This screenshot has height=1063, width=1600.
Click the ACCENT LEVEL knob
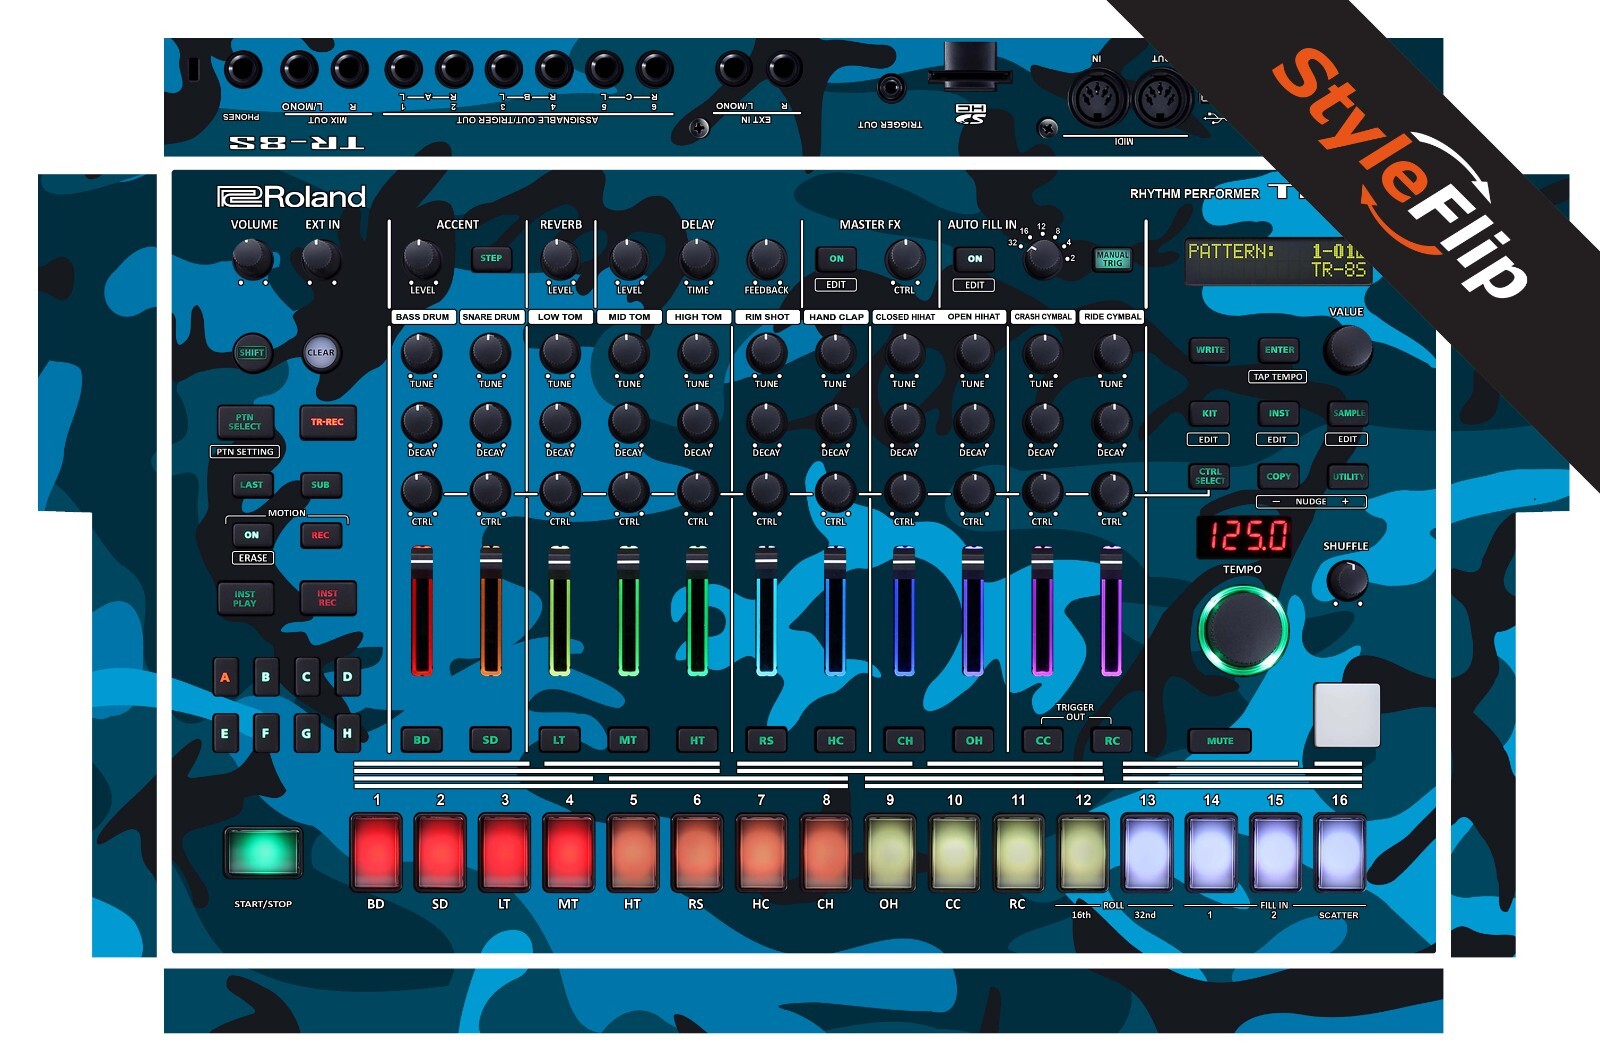coord(422,259)
